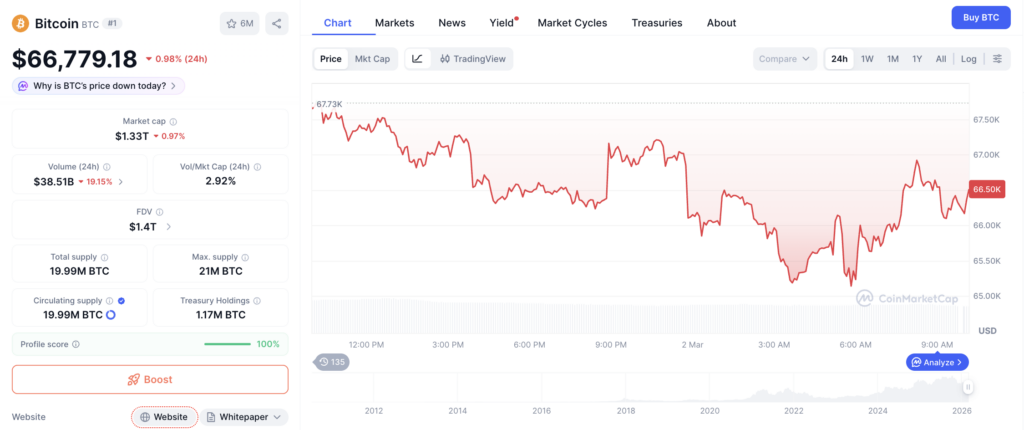Click the pause icon on the range navigator

(x=968, y=388)
